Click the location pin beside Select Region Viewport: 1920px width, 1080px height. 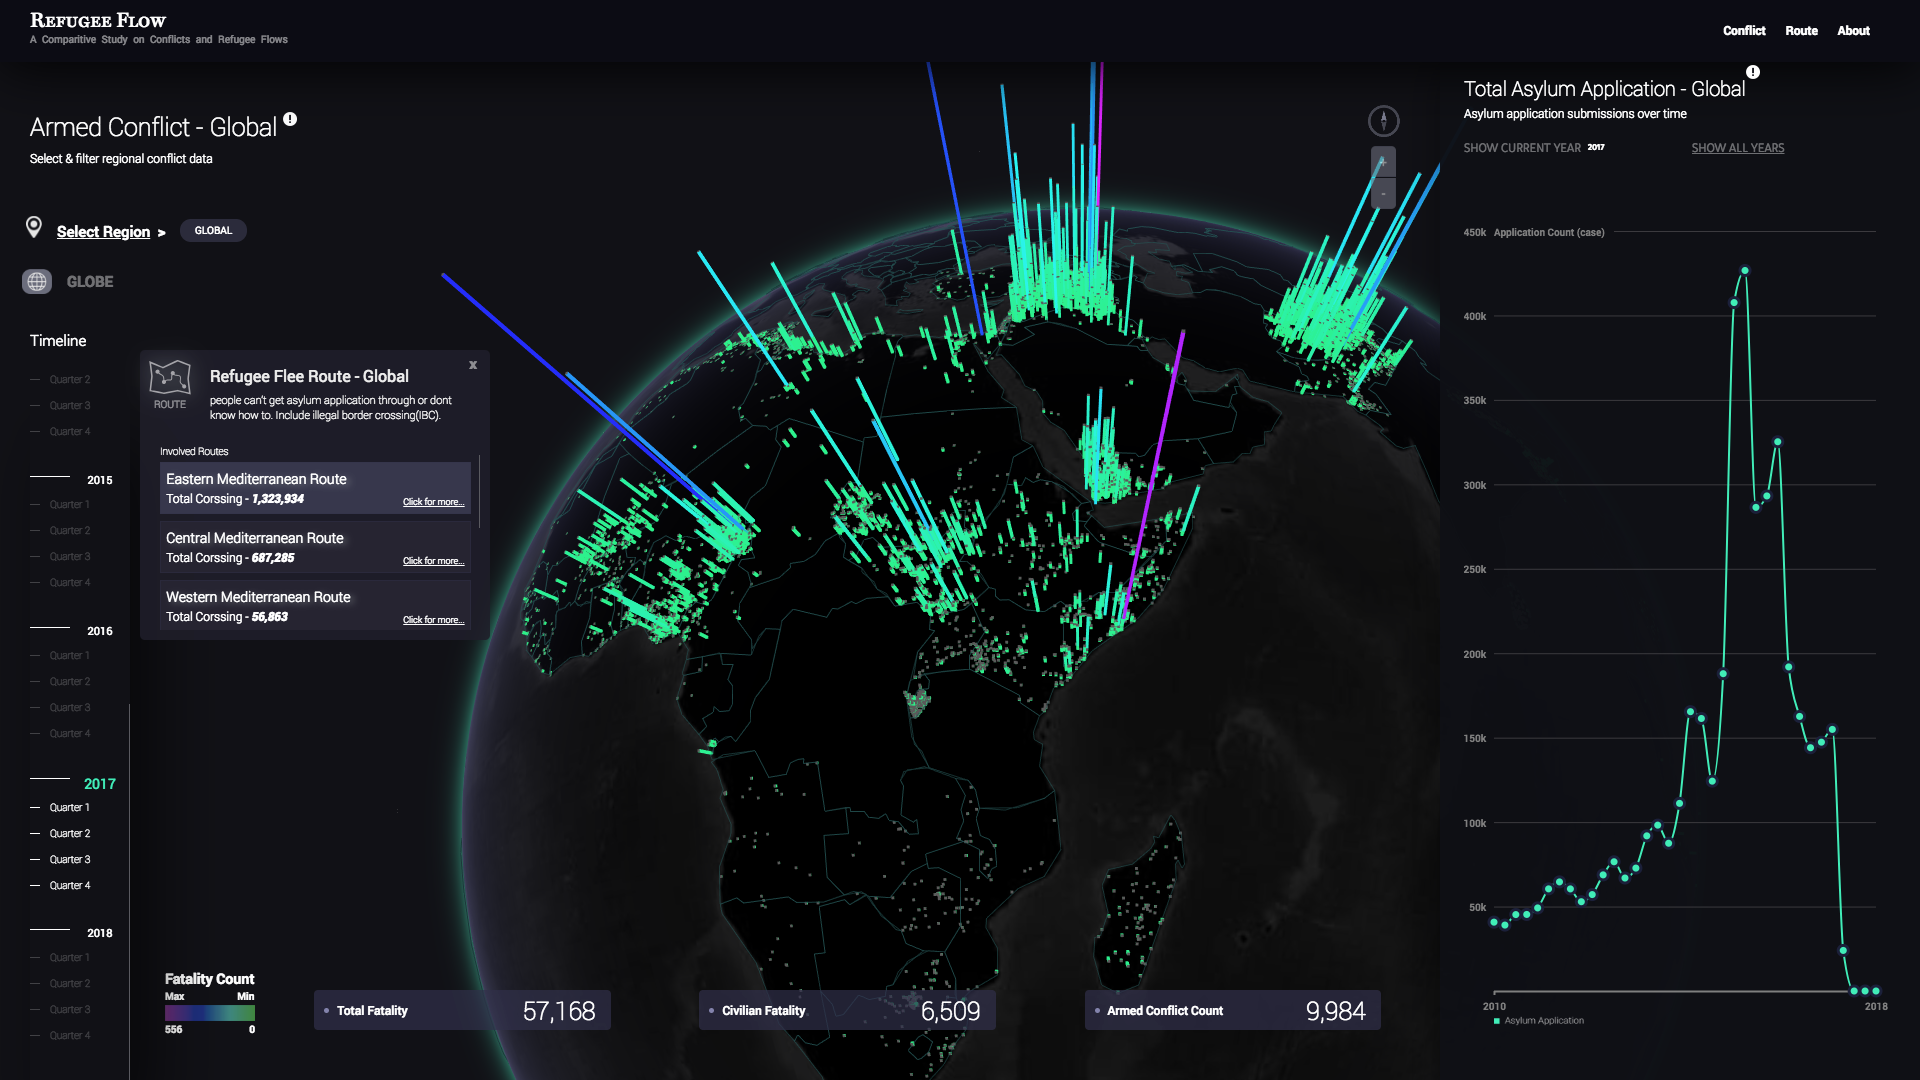[34, 228]
